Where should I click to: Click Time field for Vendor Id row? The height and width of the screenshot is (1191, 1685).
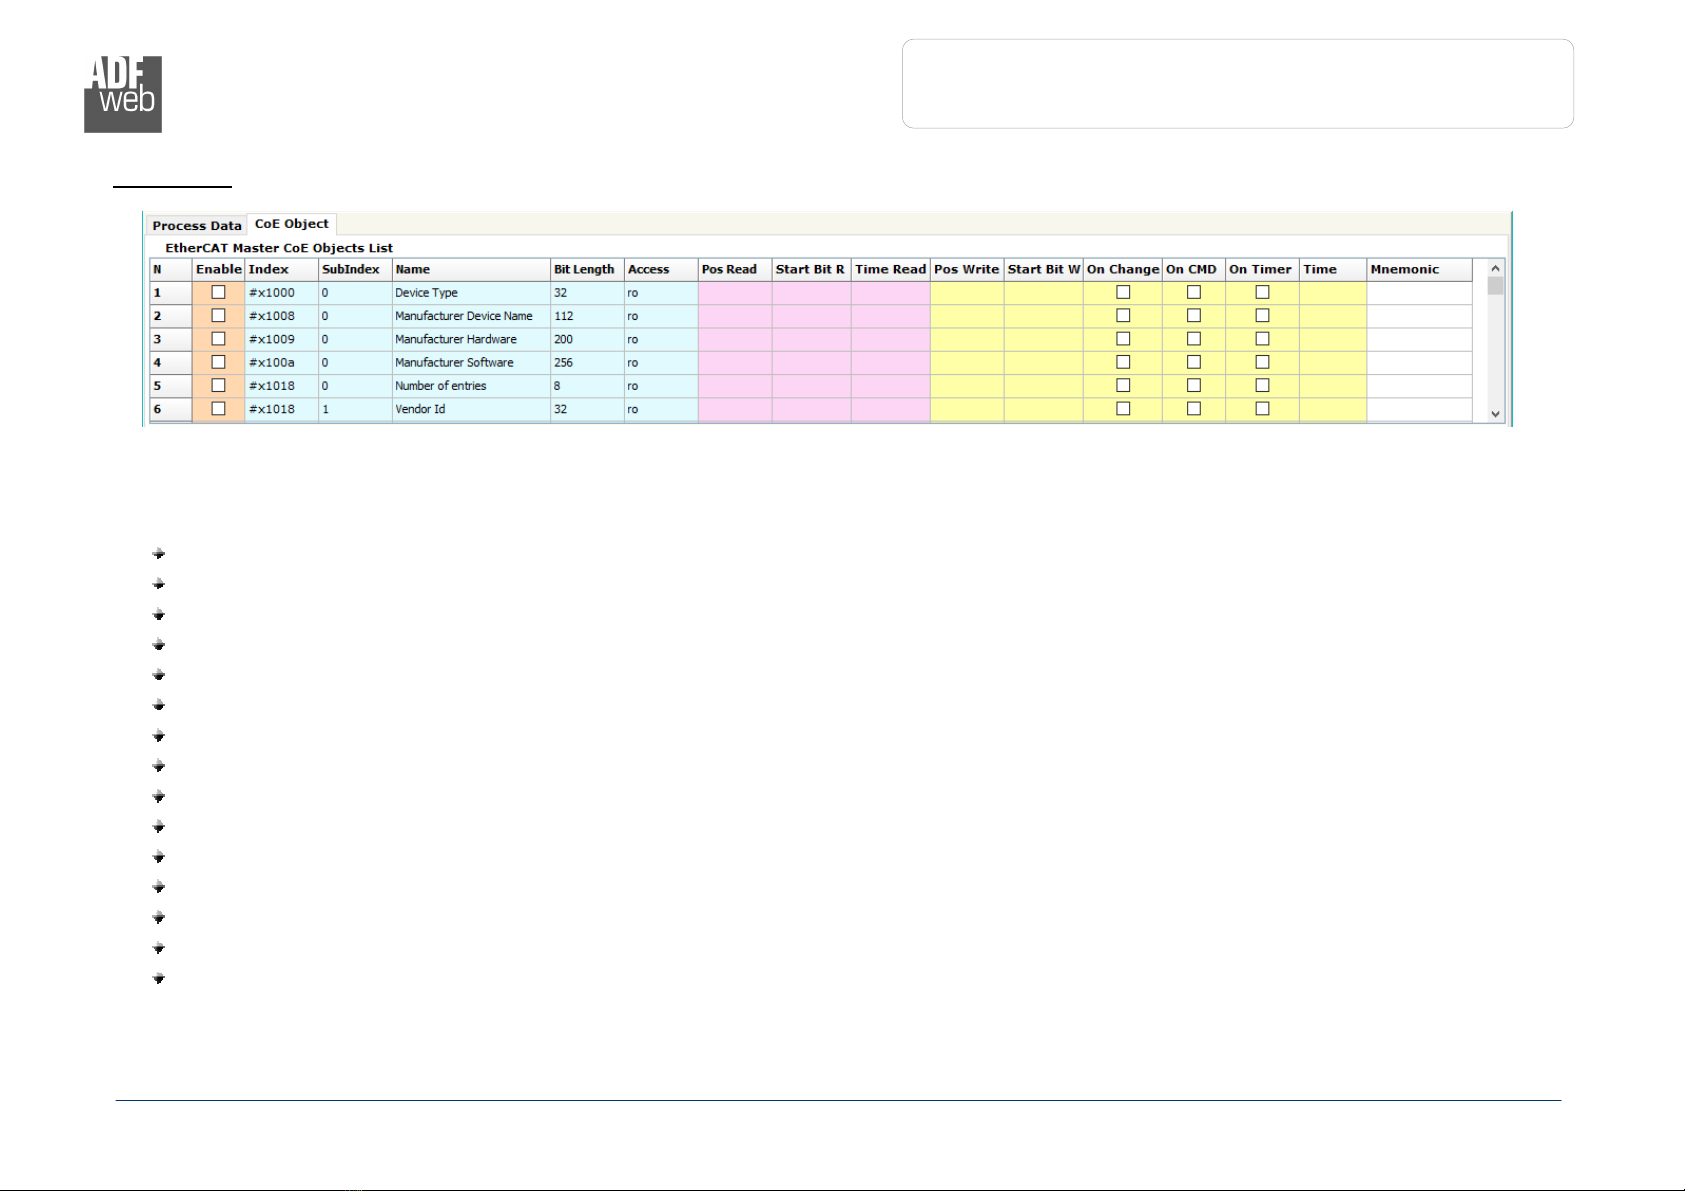(x=1333, y=408)
